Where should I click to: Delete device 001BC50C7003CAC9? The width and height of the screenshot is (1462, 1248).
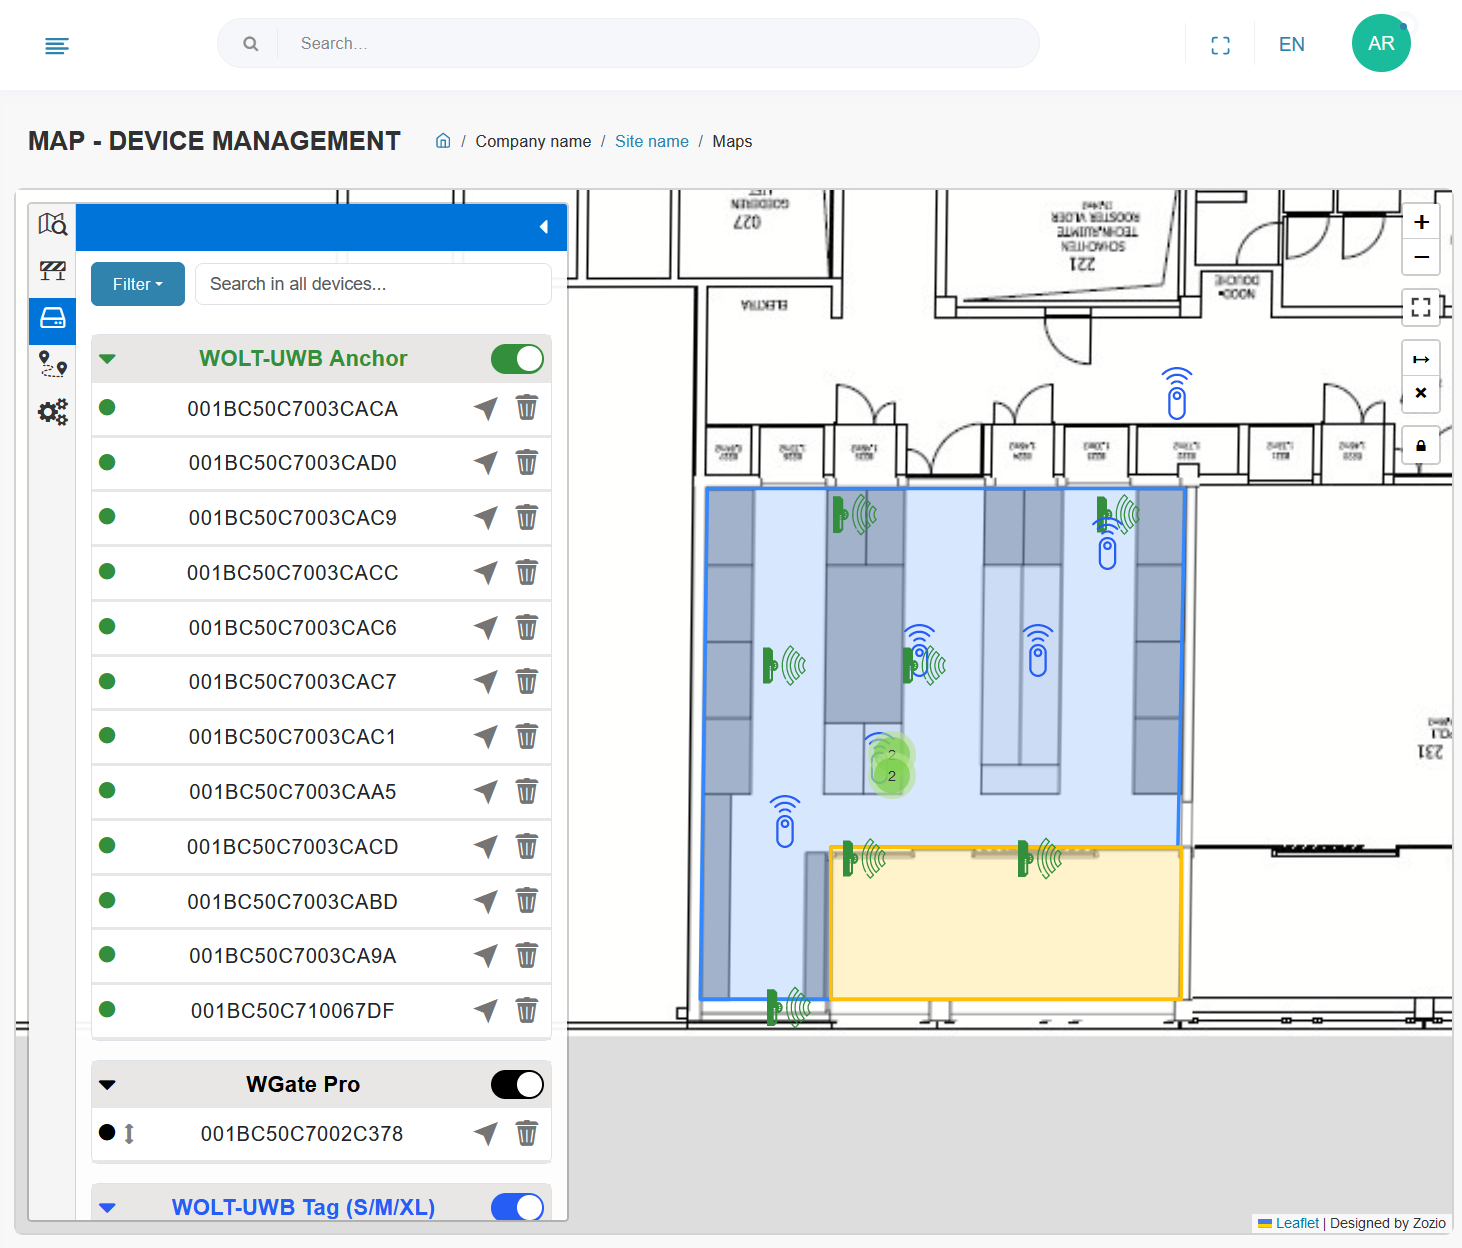(527, 518)
